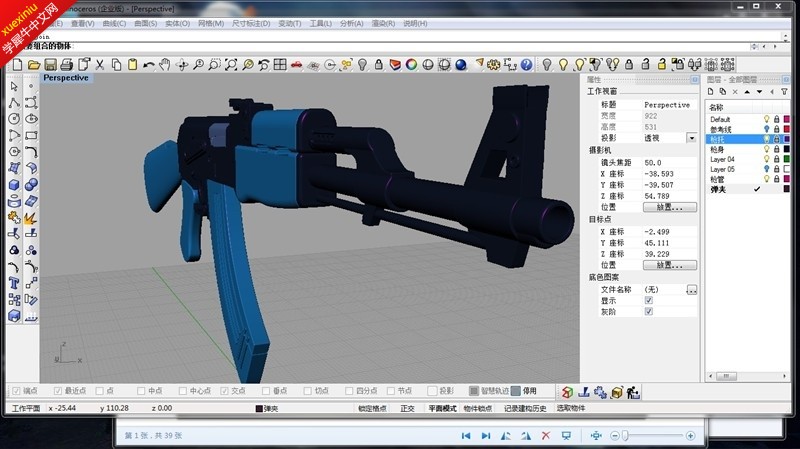Open the 曲面(S) menu
The width and height of the screenshot is (800, 449).
click(x=145, y=23)
